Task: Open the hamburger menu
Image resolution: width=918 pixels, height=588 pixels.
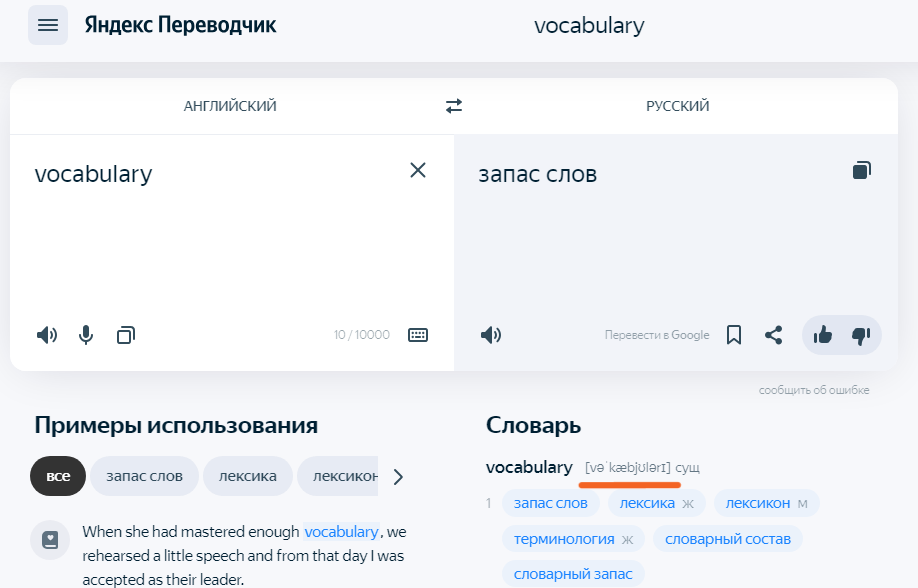Action: (x=48, y=25)
